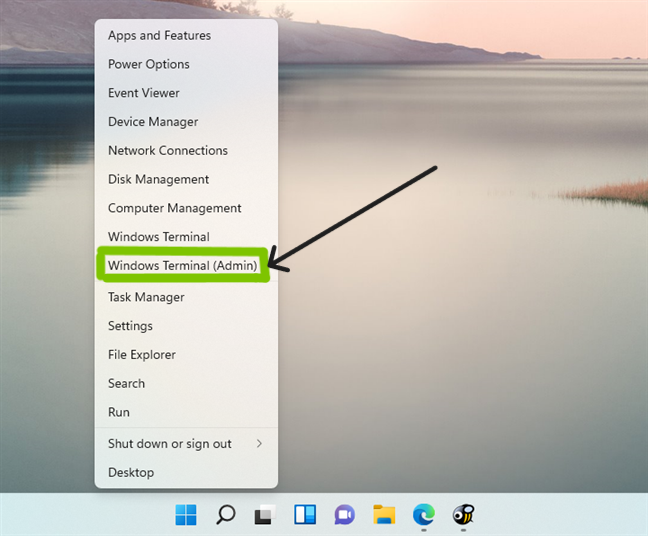
Task: Select Network Connections
Action: click(186, 150)
